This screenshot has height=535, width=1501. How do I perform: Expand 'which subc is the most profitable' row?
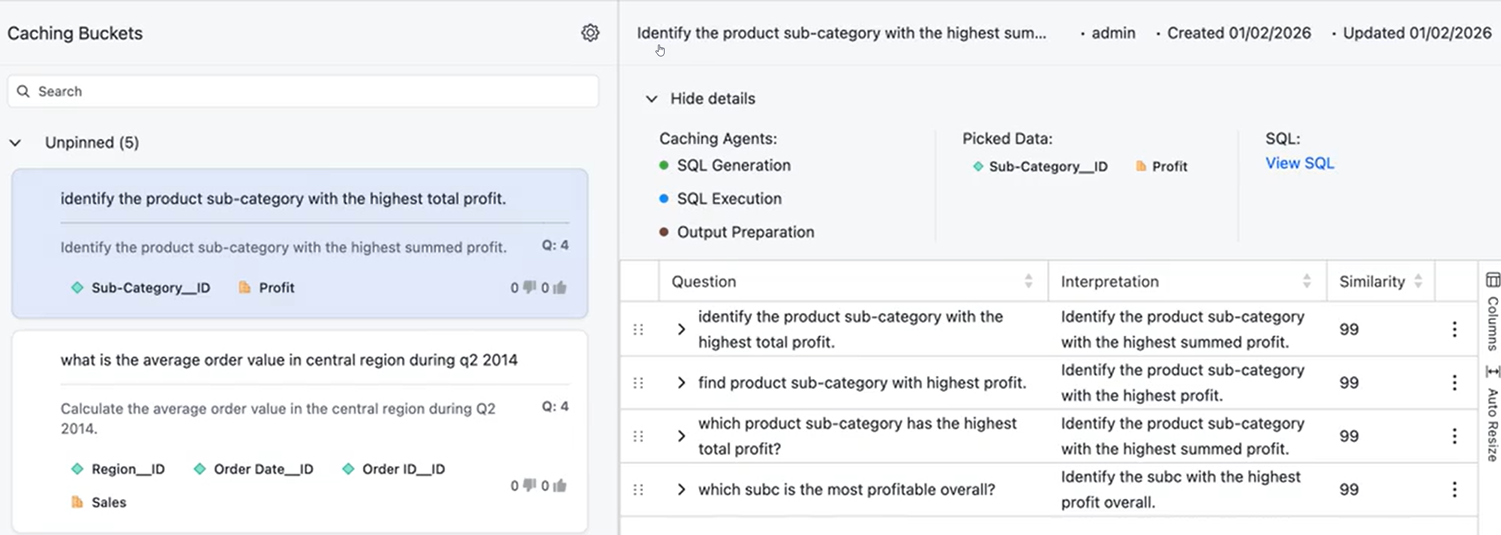pyautogui.click(x=681, y=490)
